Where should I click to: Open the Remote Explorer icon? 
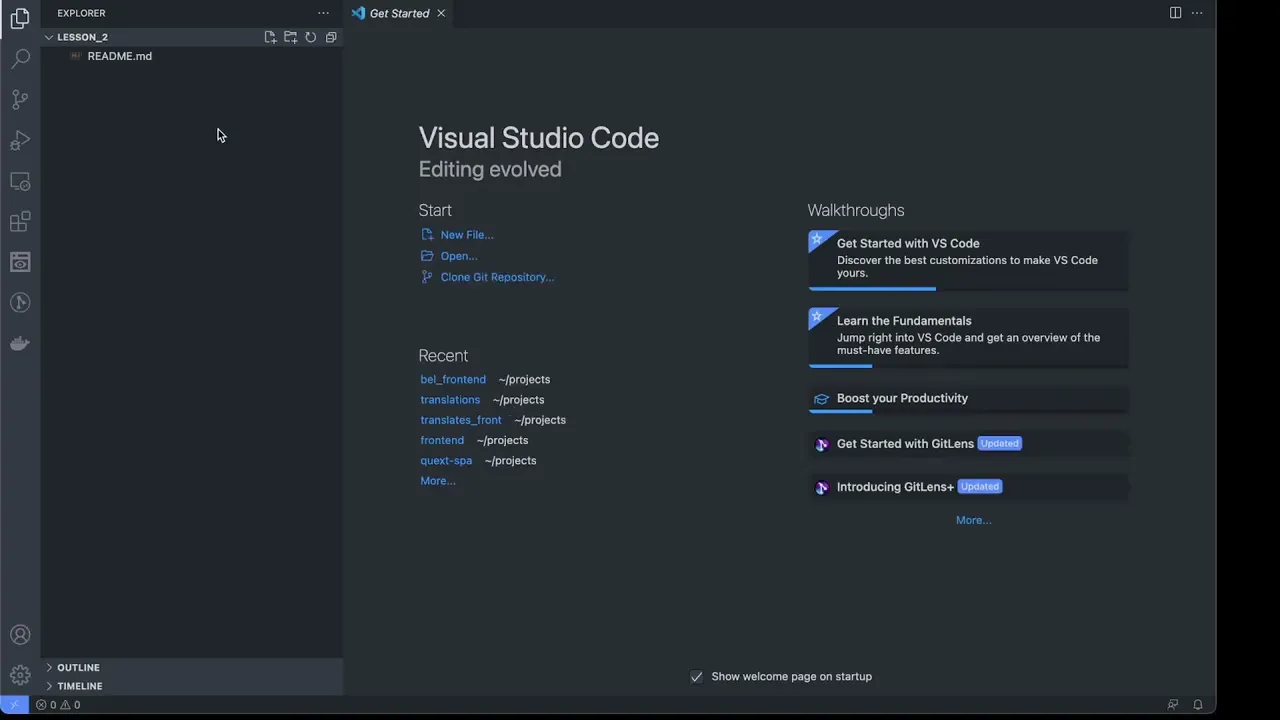[20, 181]
